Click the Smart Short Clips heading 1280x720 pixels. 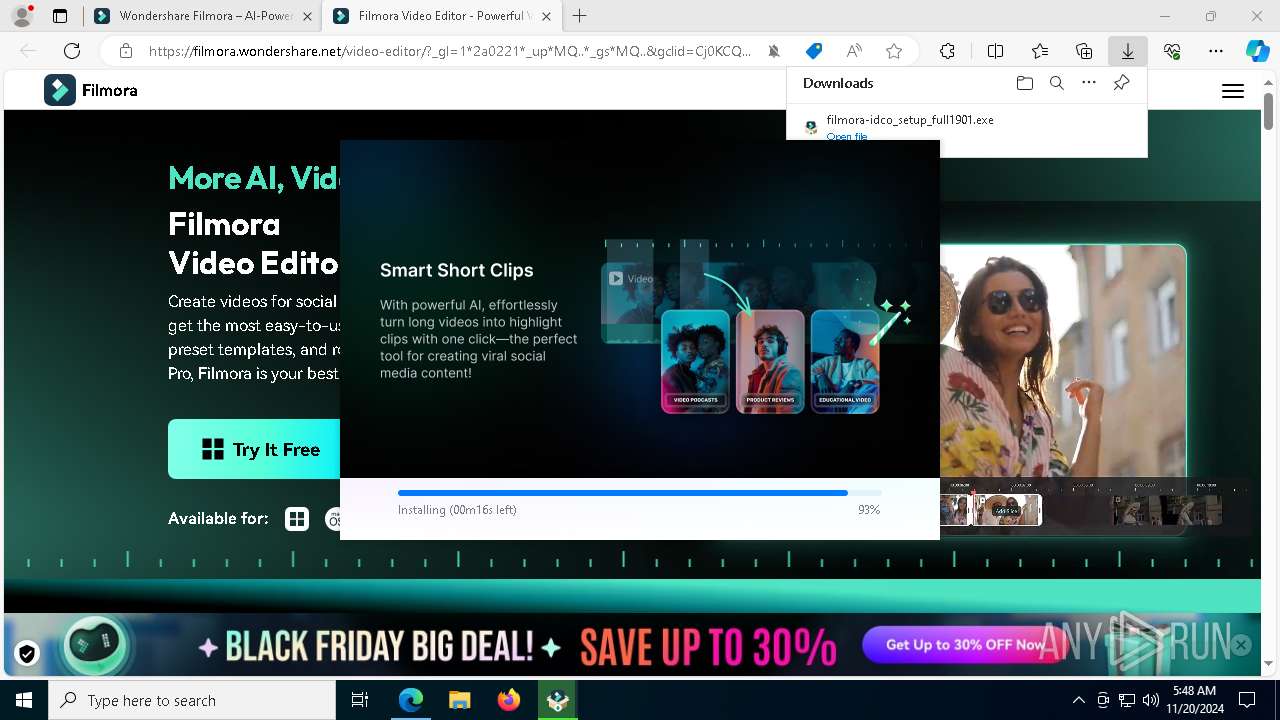coord(457,270)
